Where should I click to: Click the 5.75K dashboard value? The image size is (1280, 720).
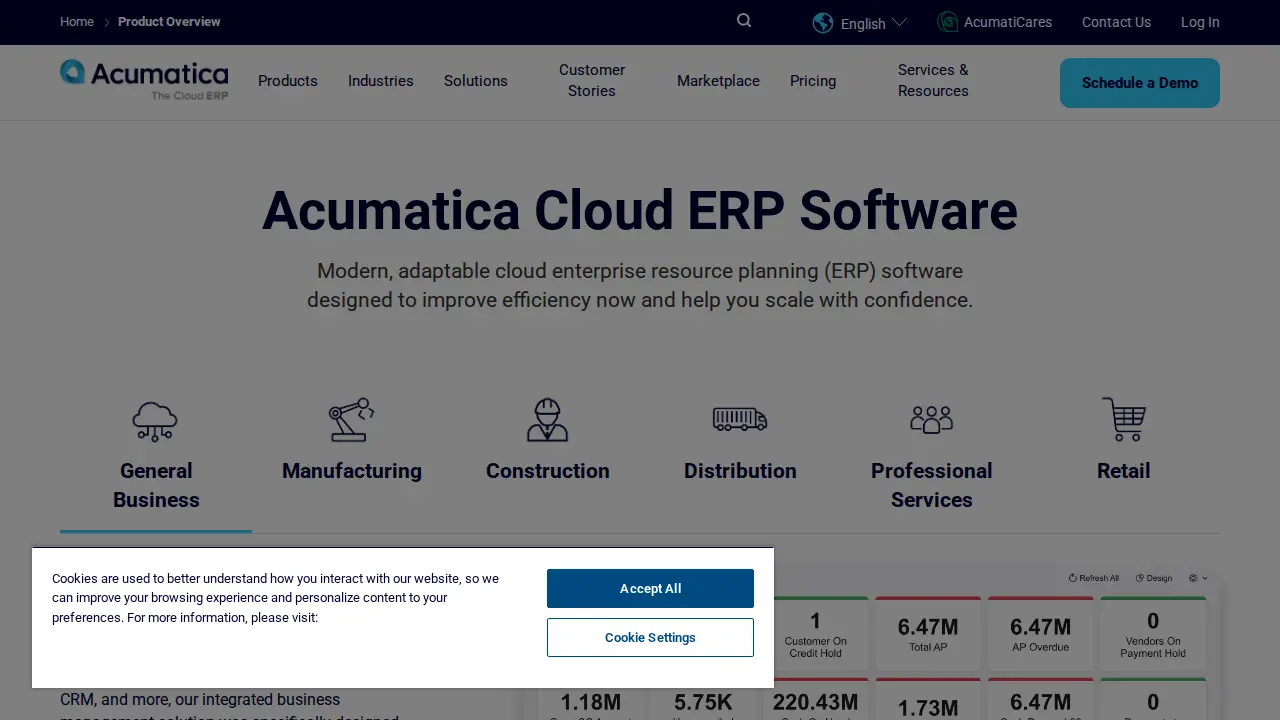pos(703,703)
